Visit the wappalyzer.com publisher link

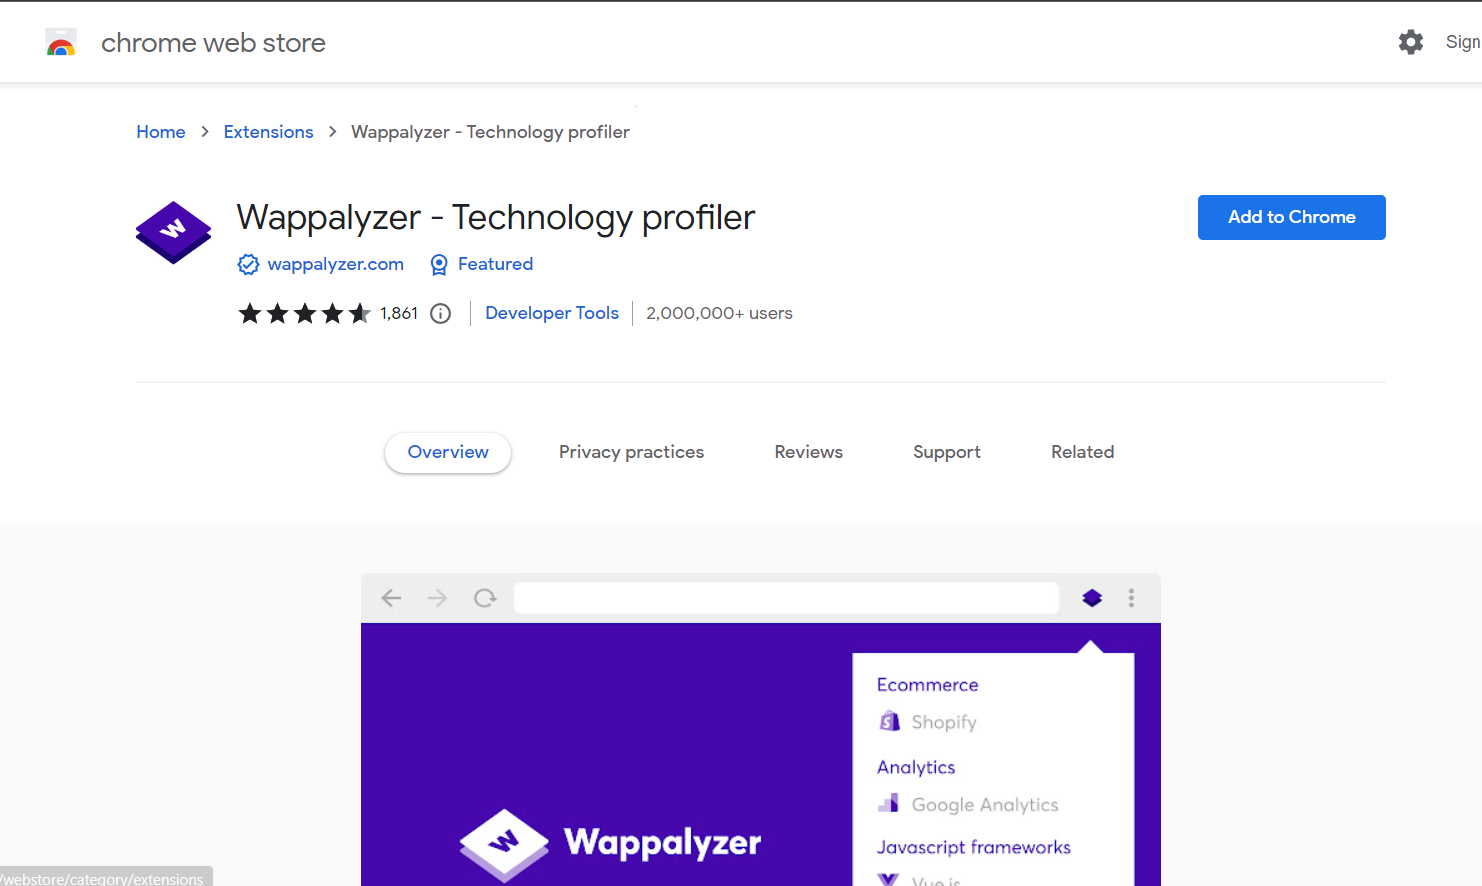pyautogui.click(x=335, y=264)
